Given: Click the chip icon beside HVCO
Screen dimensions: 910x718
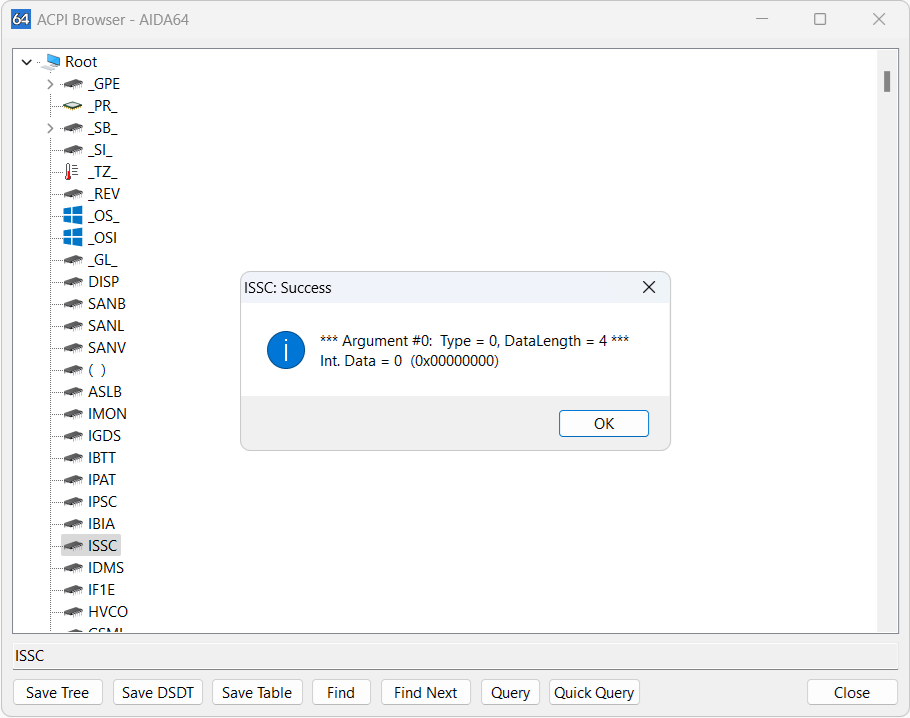Looking at the screenshot, I should (x=73, y=612).
